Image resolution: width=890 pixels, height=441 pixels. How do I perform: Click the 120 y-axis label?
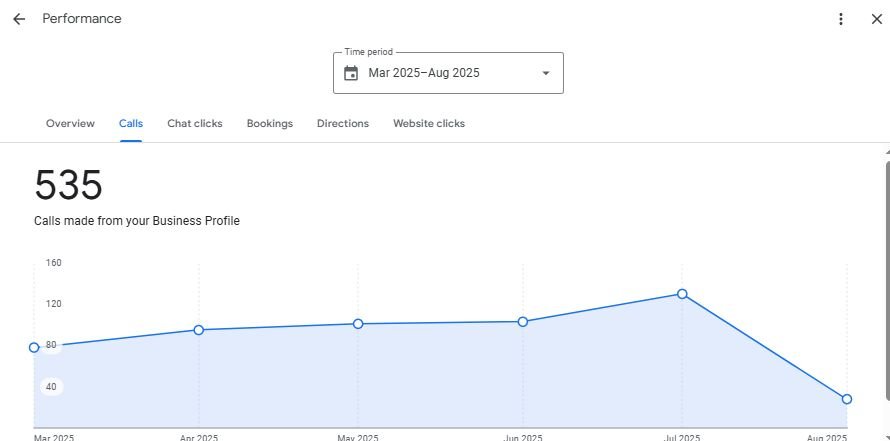[x=53, y=304]
